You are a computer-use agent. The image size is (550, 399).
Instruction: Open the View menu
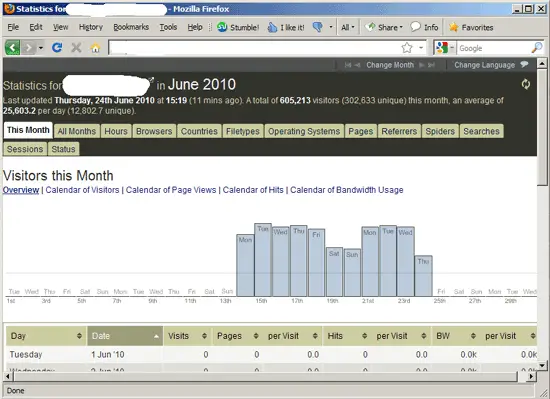60,27
